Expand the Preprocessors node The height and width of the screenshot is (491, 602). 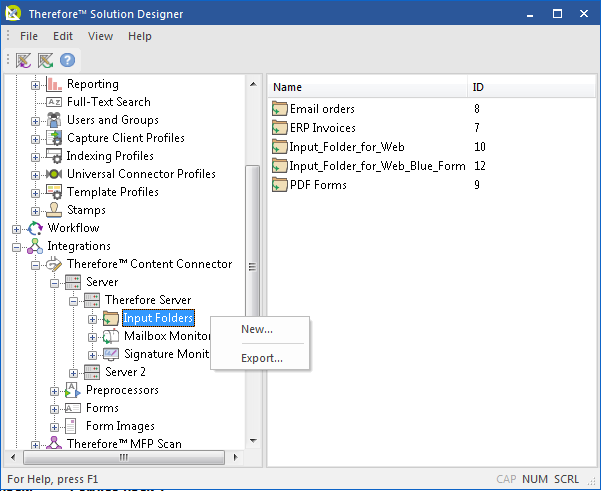[x=54, y=391]
